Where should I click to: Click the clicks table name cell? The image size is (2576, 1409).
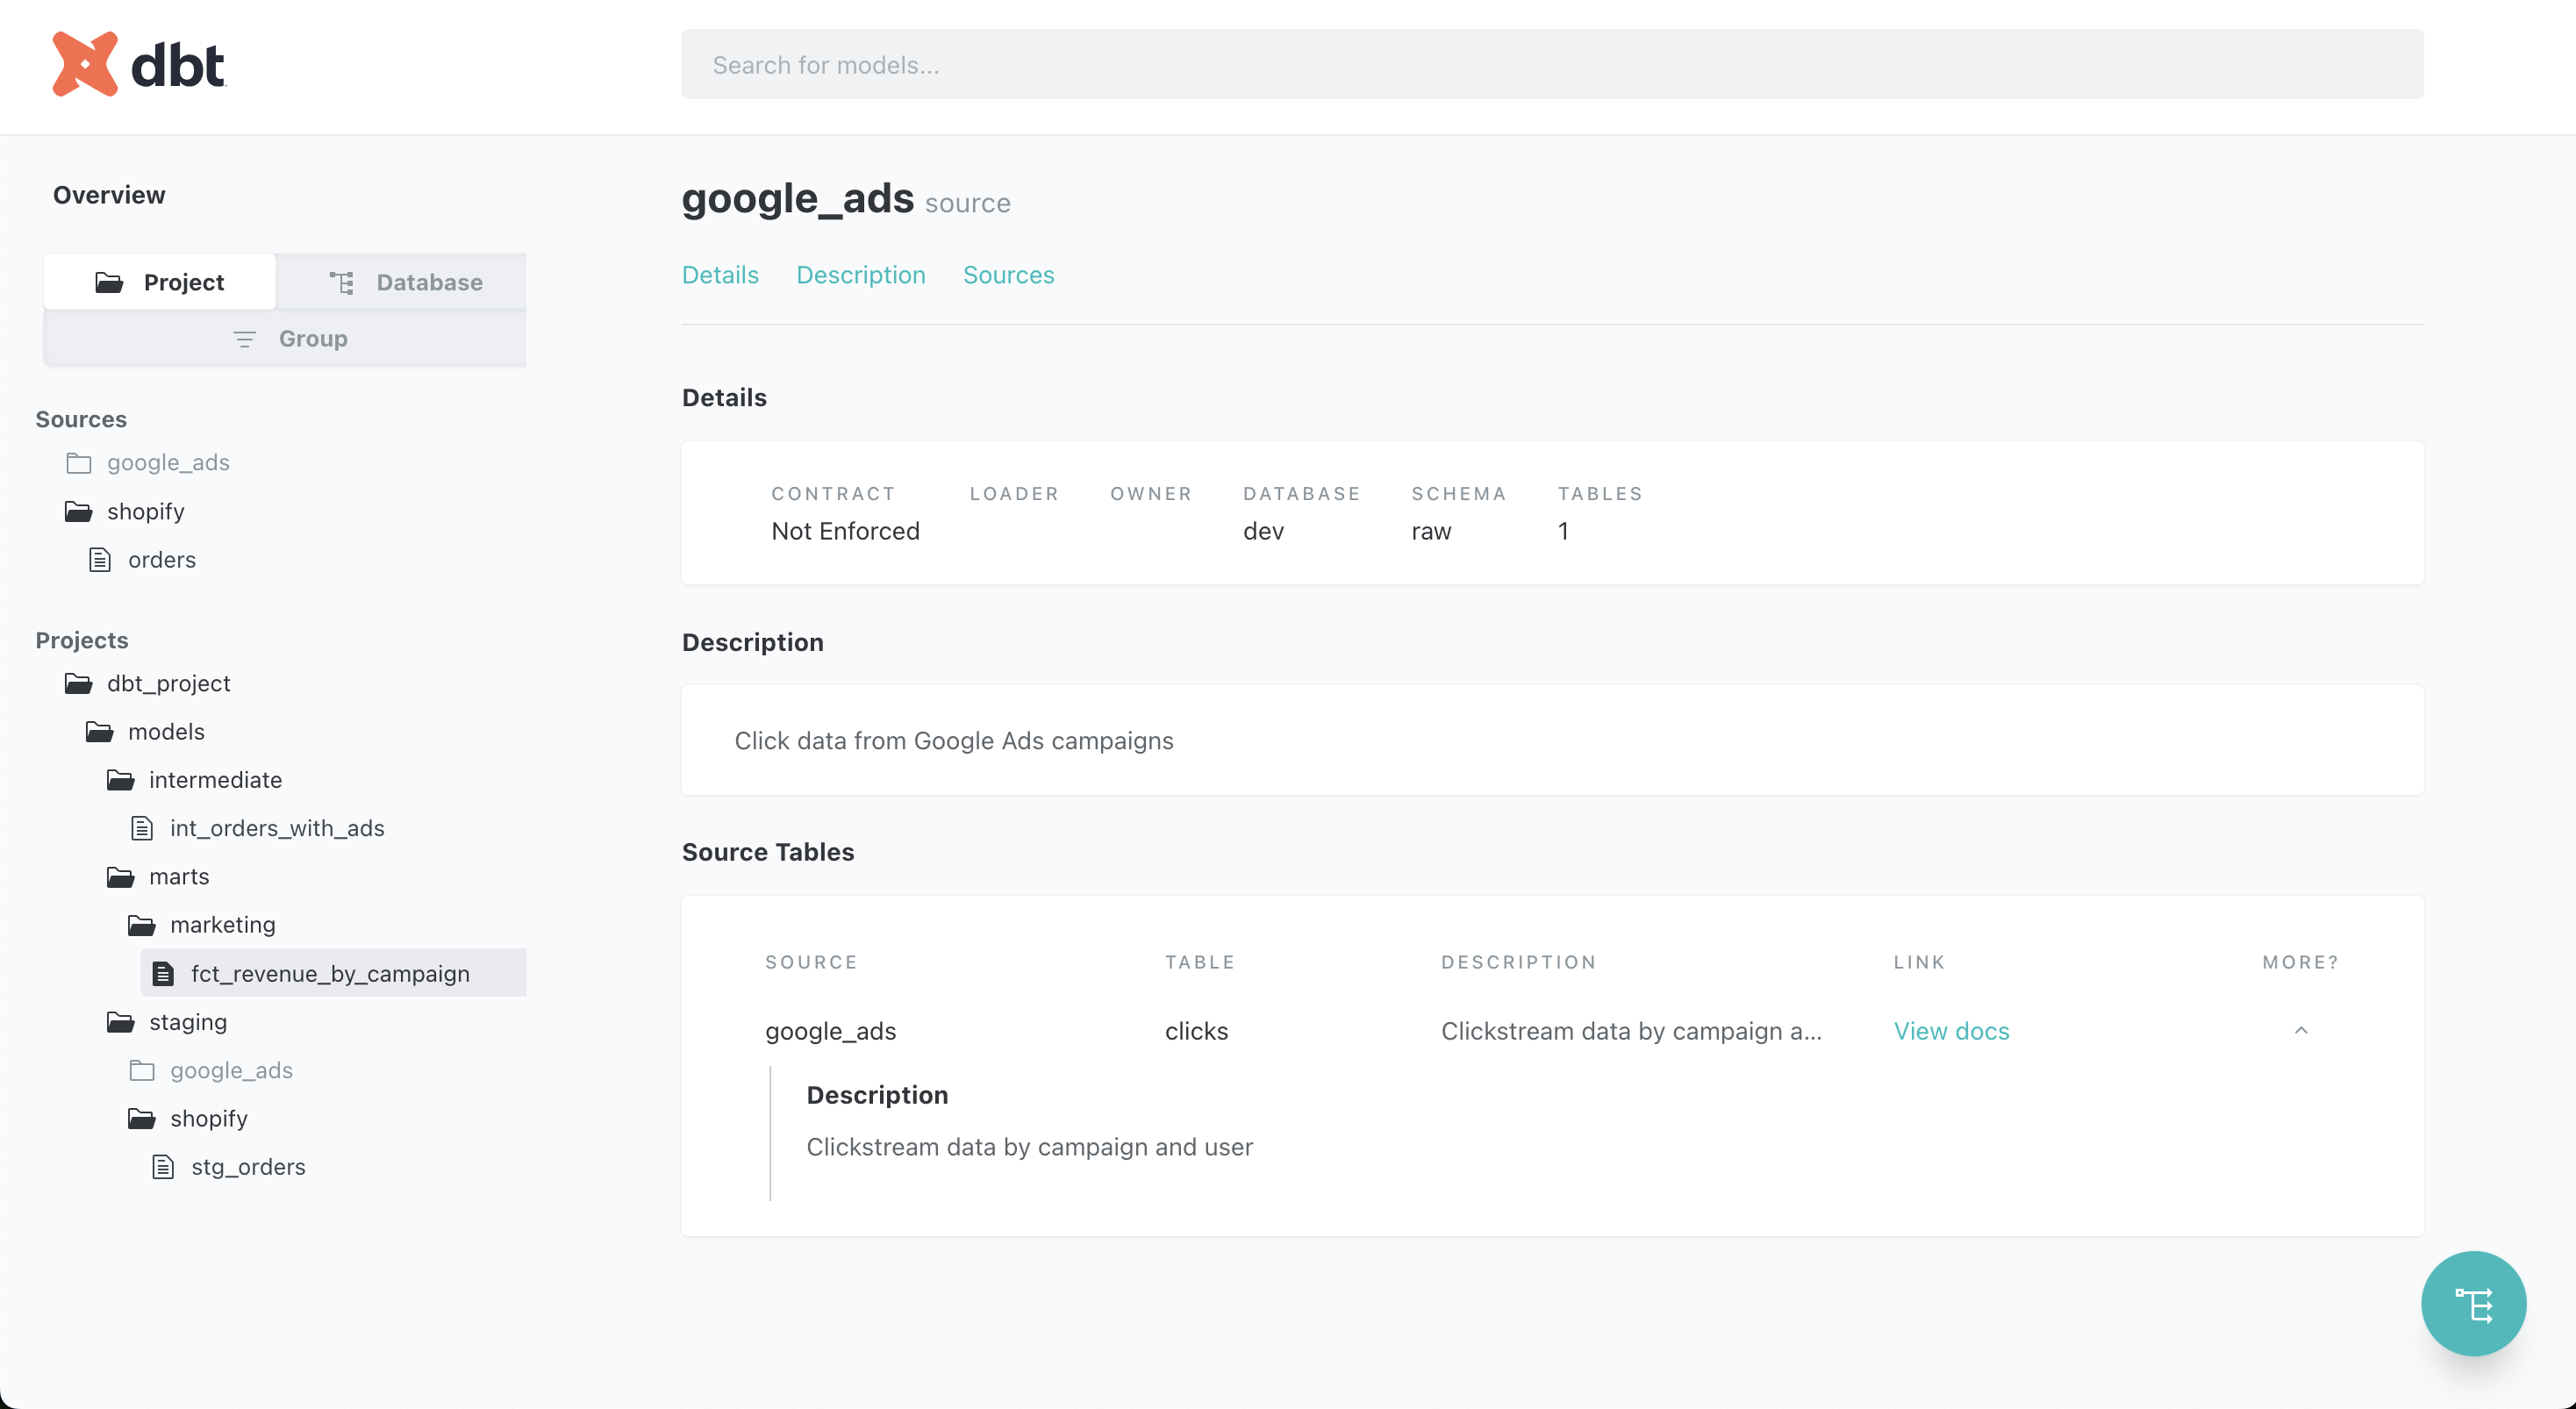pos(1196,1031)
